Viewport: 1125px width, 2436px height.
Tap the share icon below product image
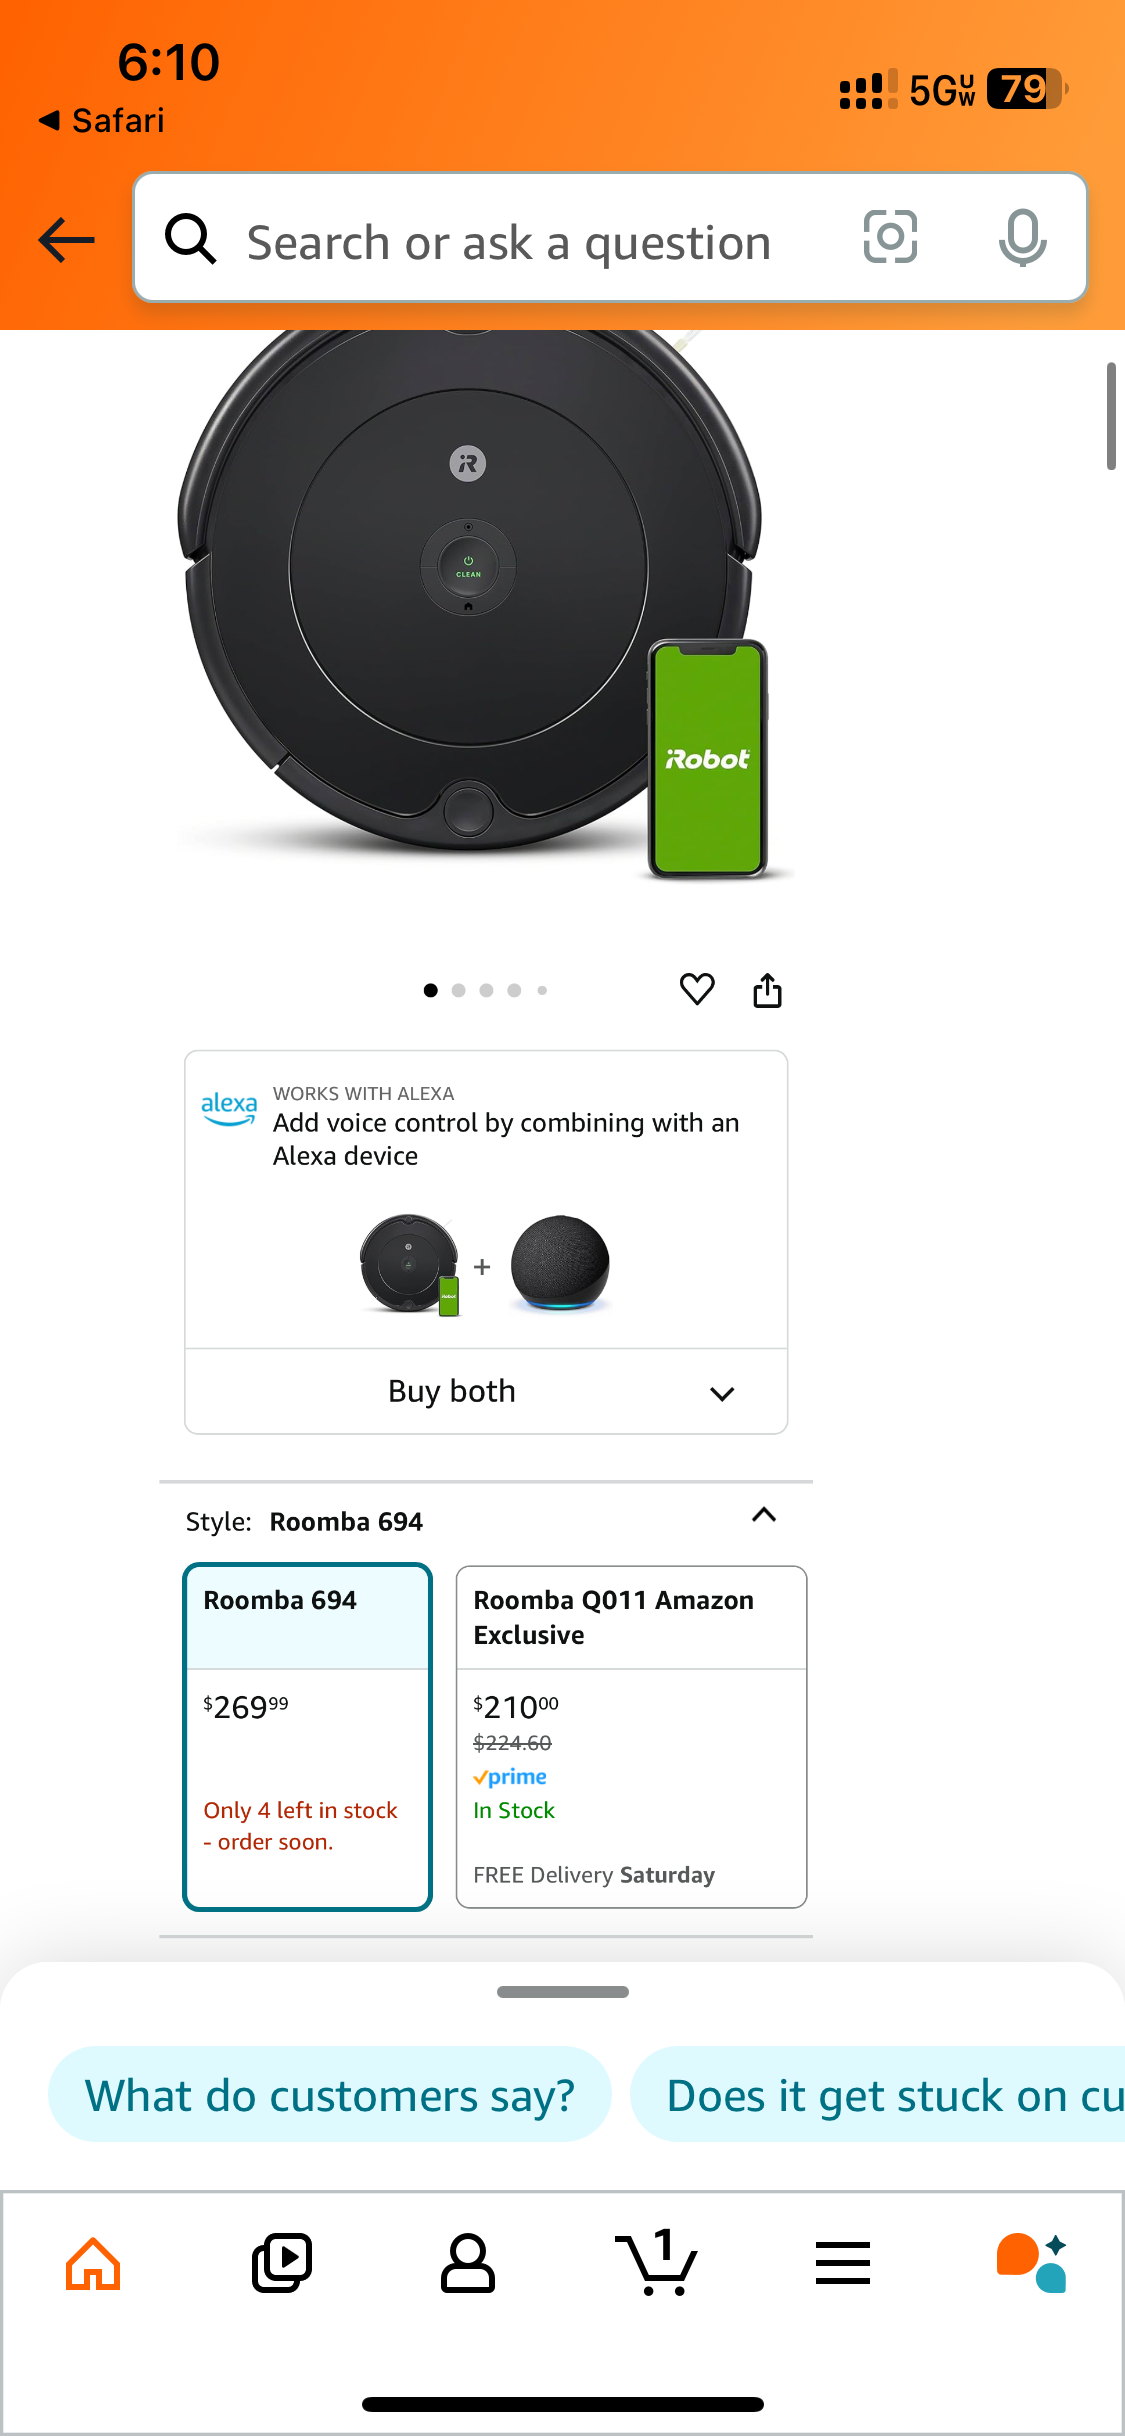[767, 990]
